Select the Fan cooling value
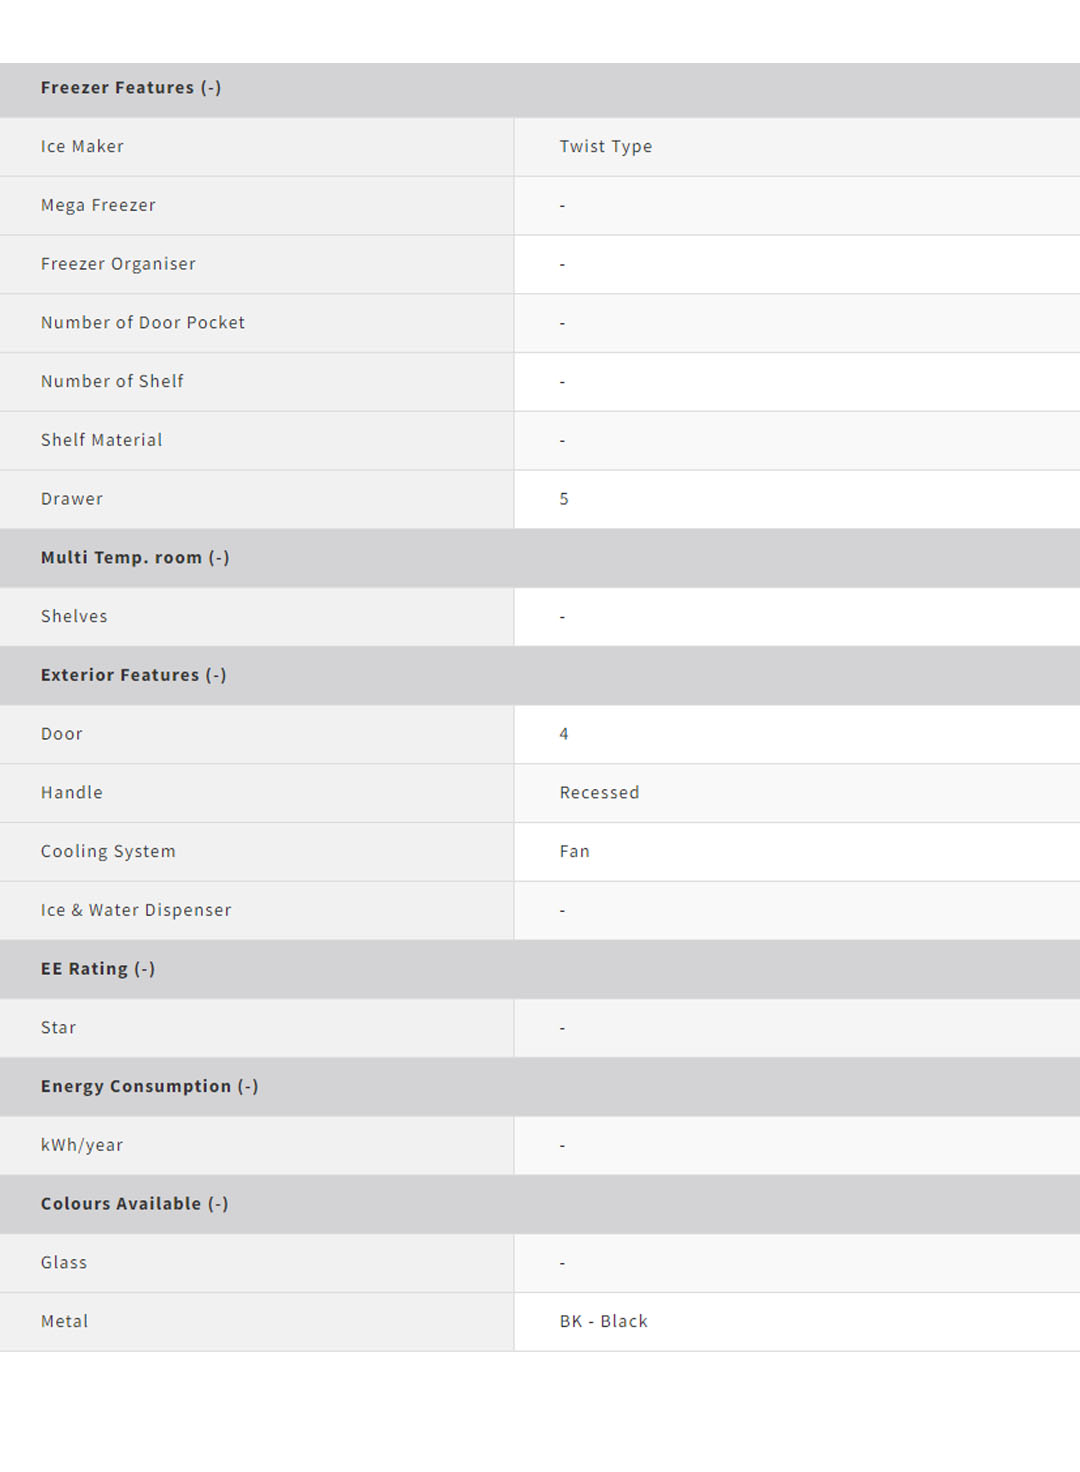 pyautogui.click(x=574, y=852)
